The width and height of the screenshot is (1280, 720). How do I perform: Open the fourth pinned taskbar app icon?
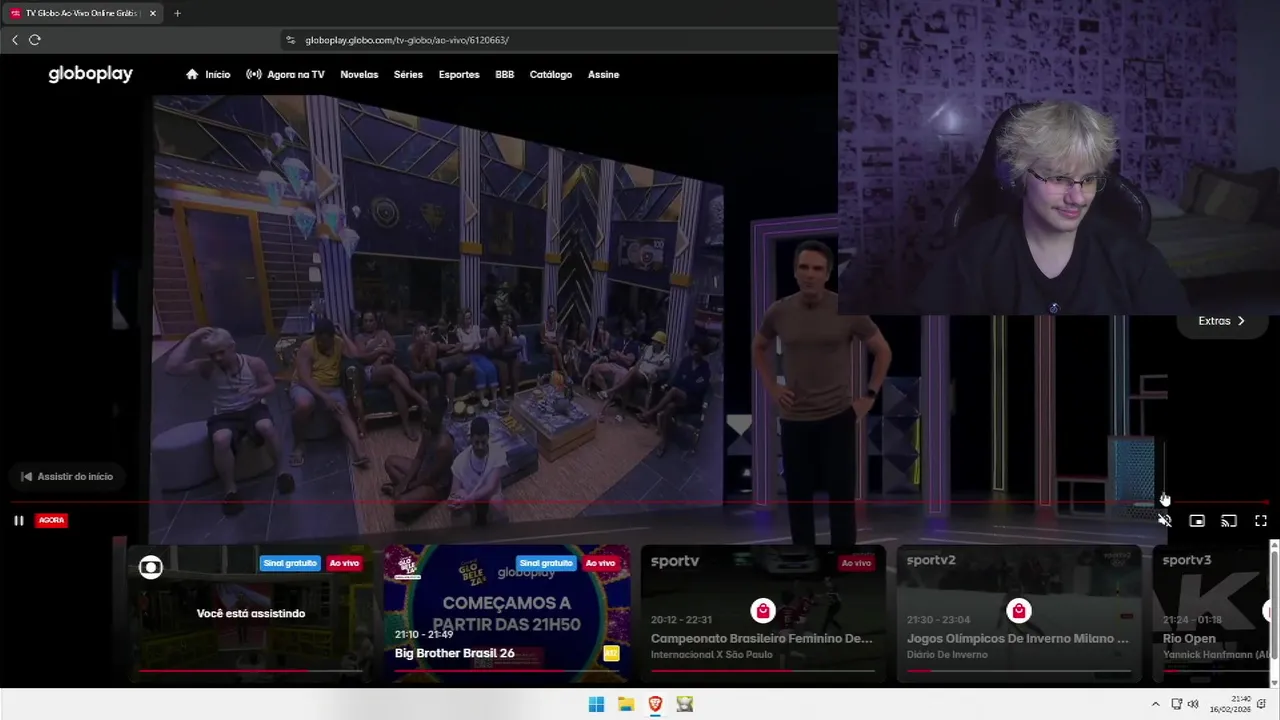tap(685, 704)
